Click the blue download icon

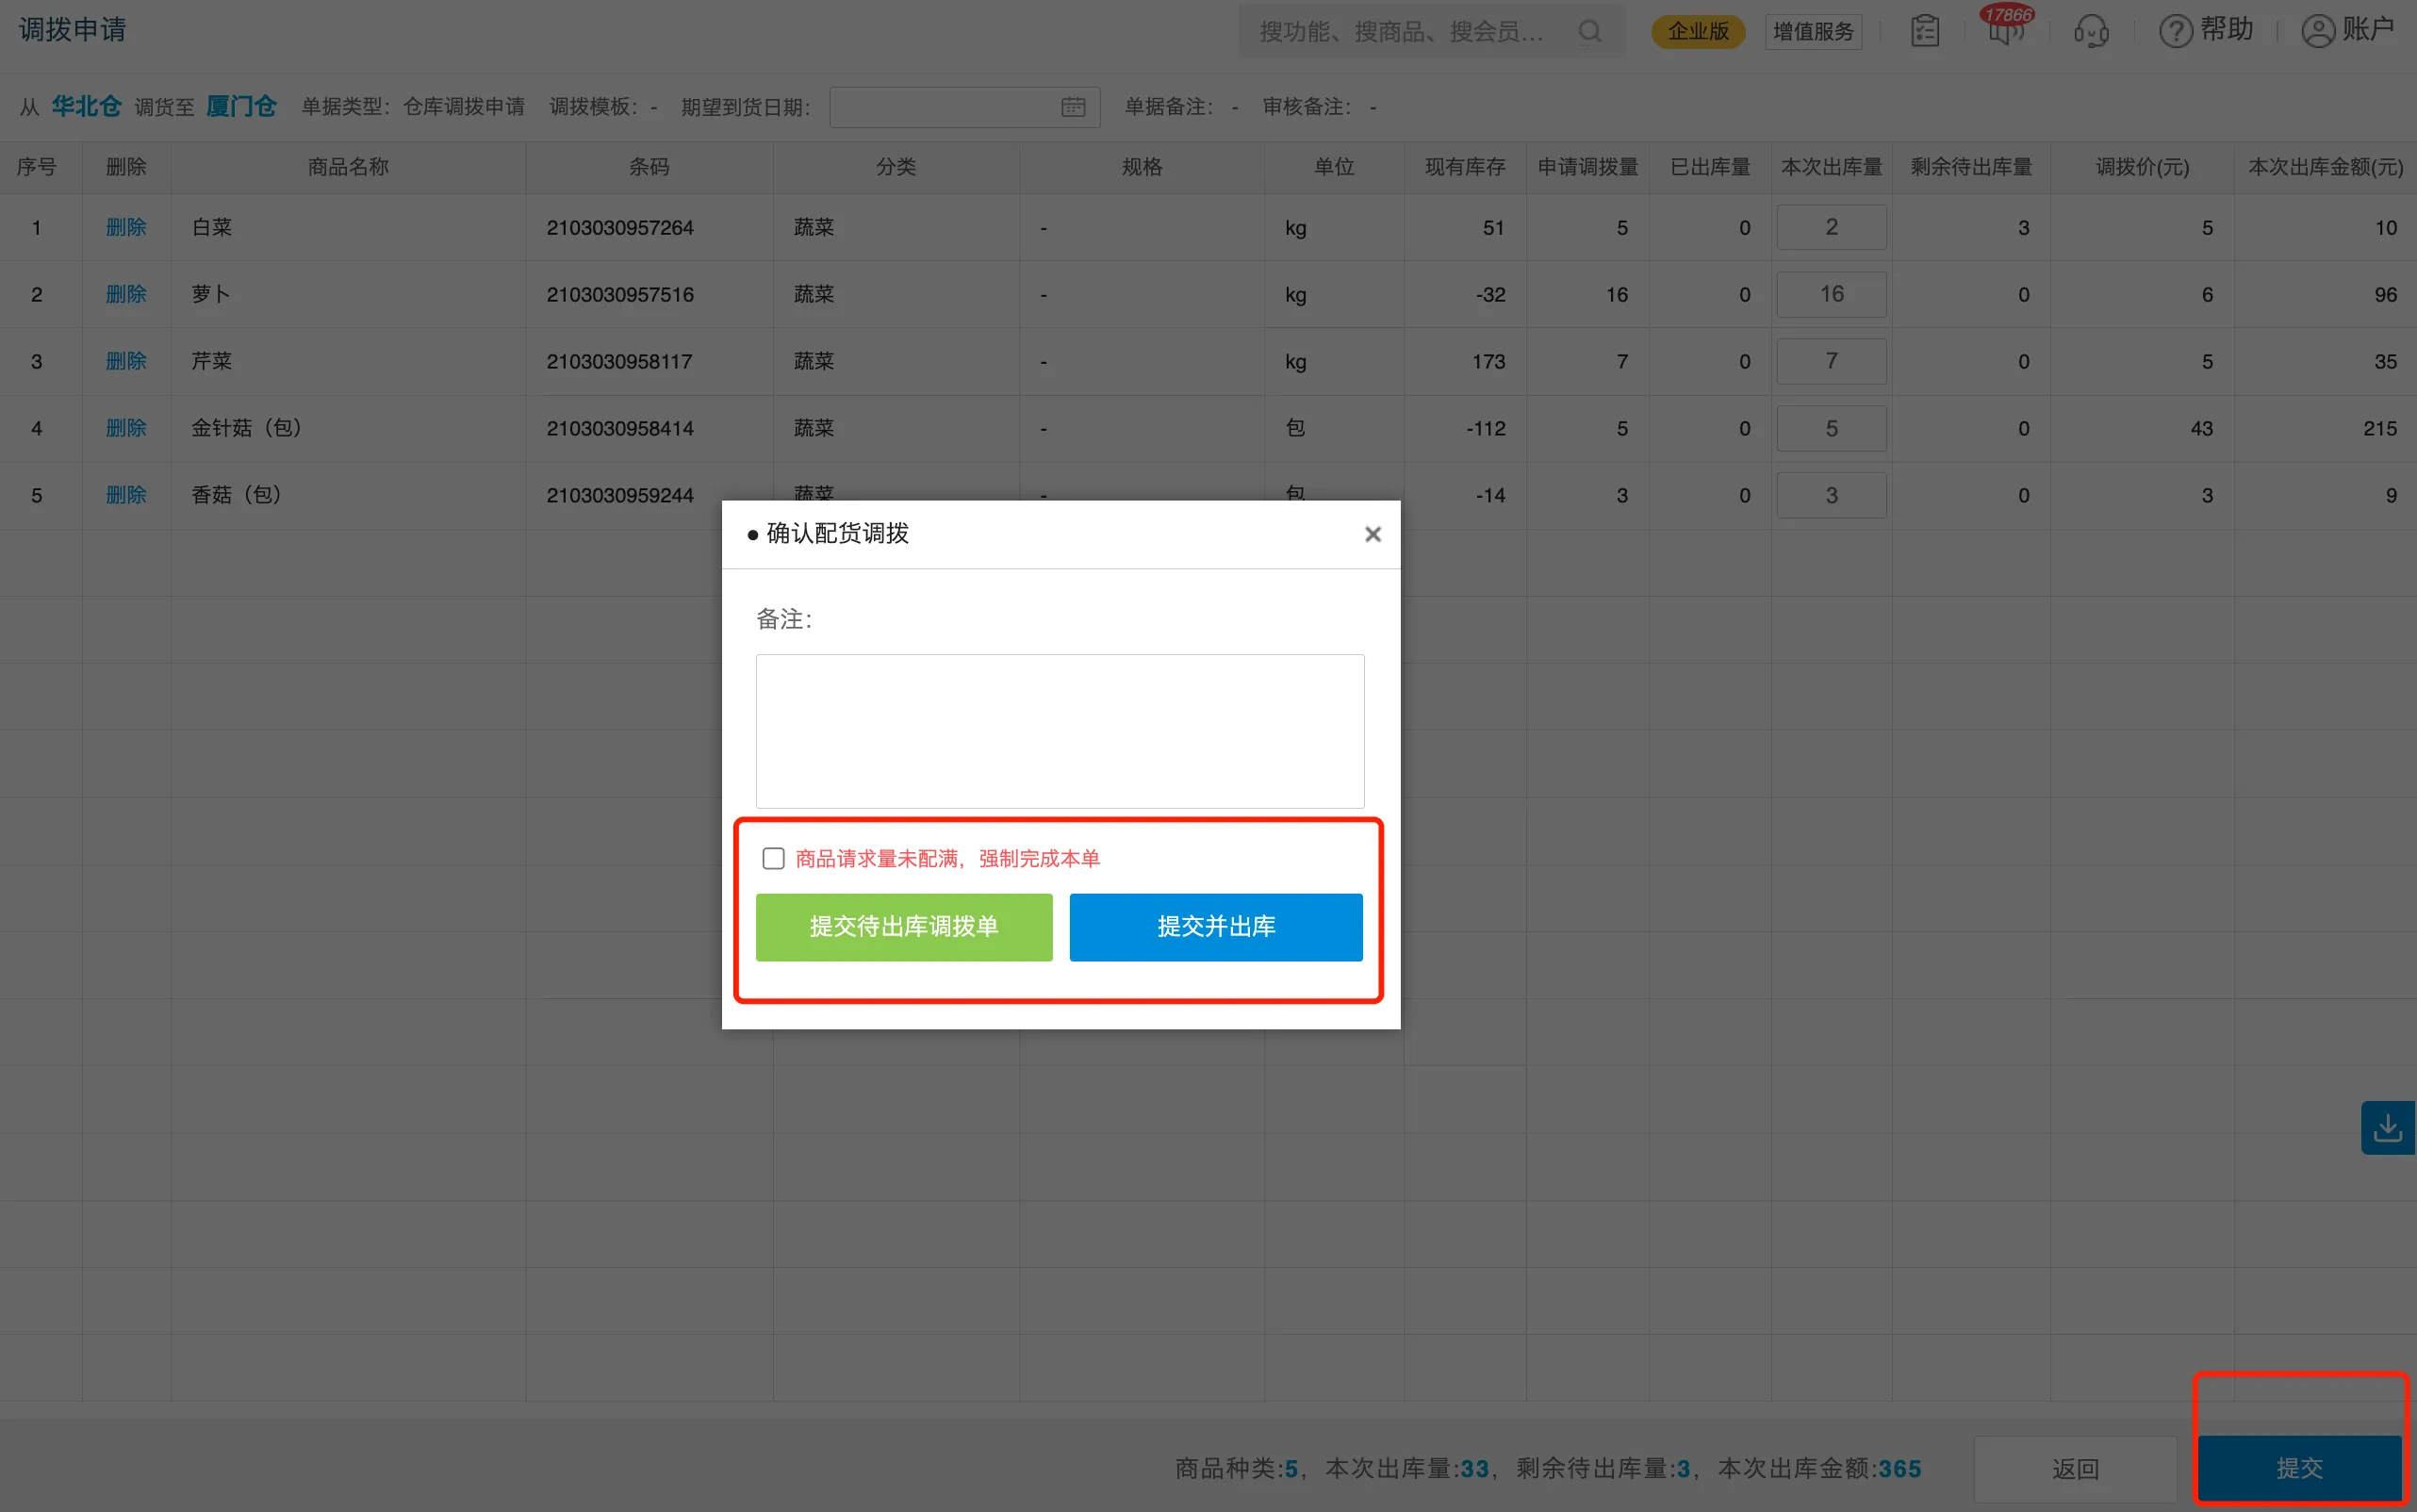click(x=2387, y=1128)
